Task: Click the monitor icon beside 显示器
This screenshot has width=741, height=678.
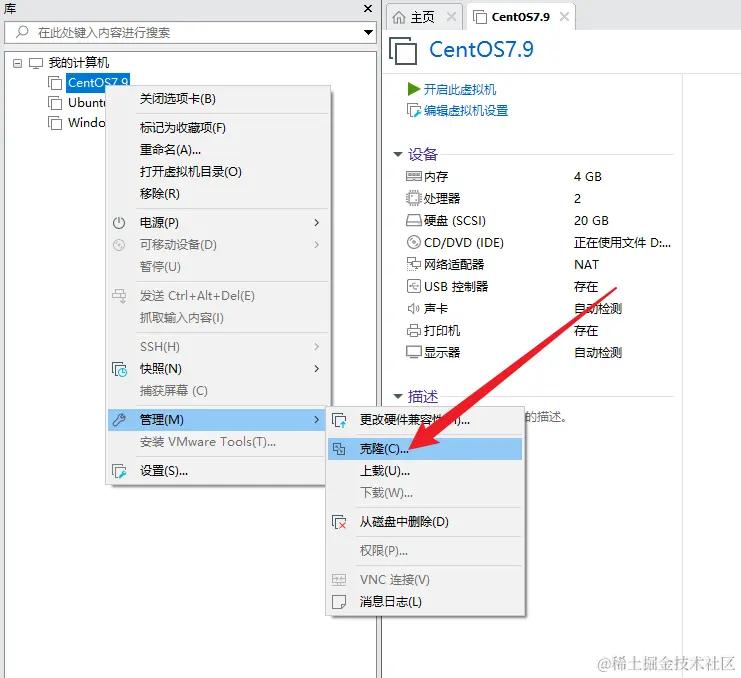Action: [414, 352]
